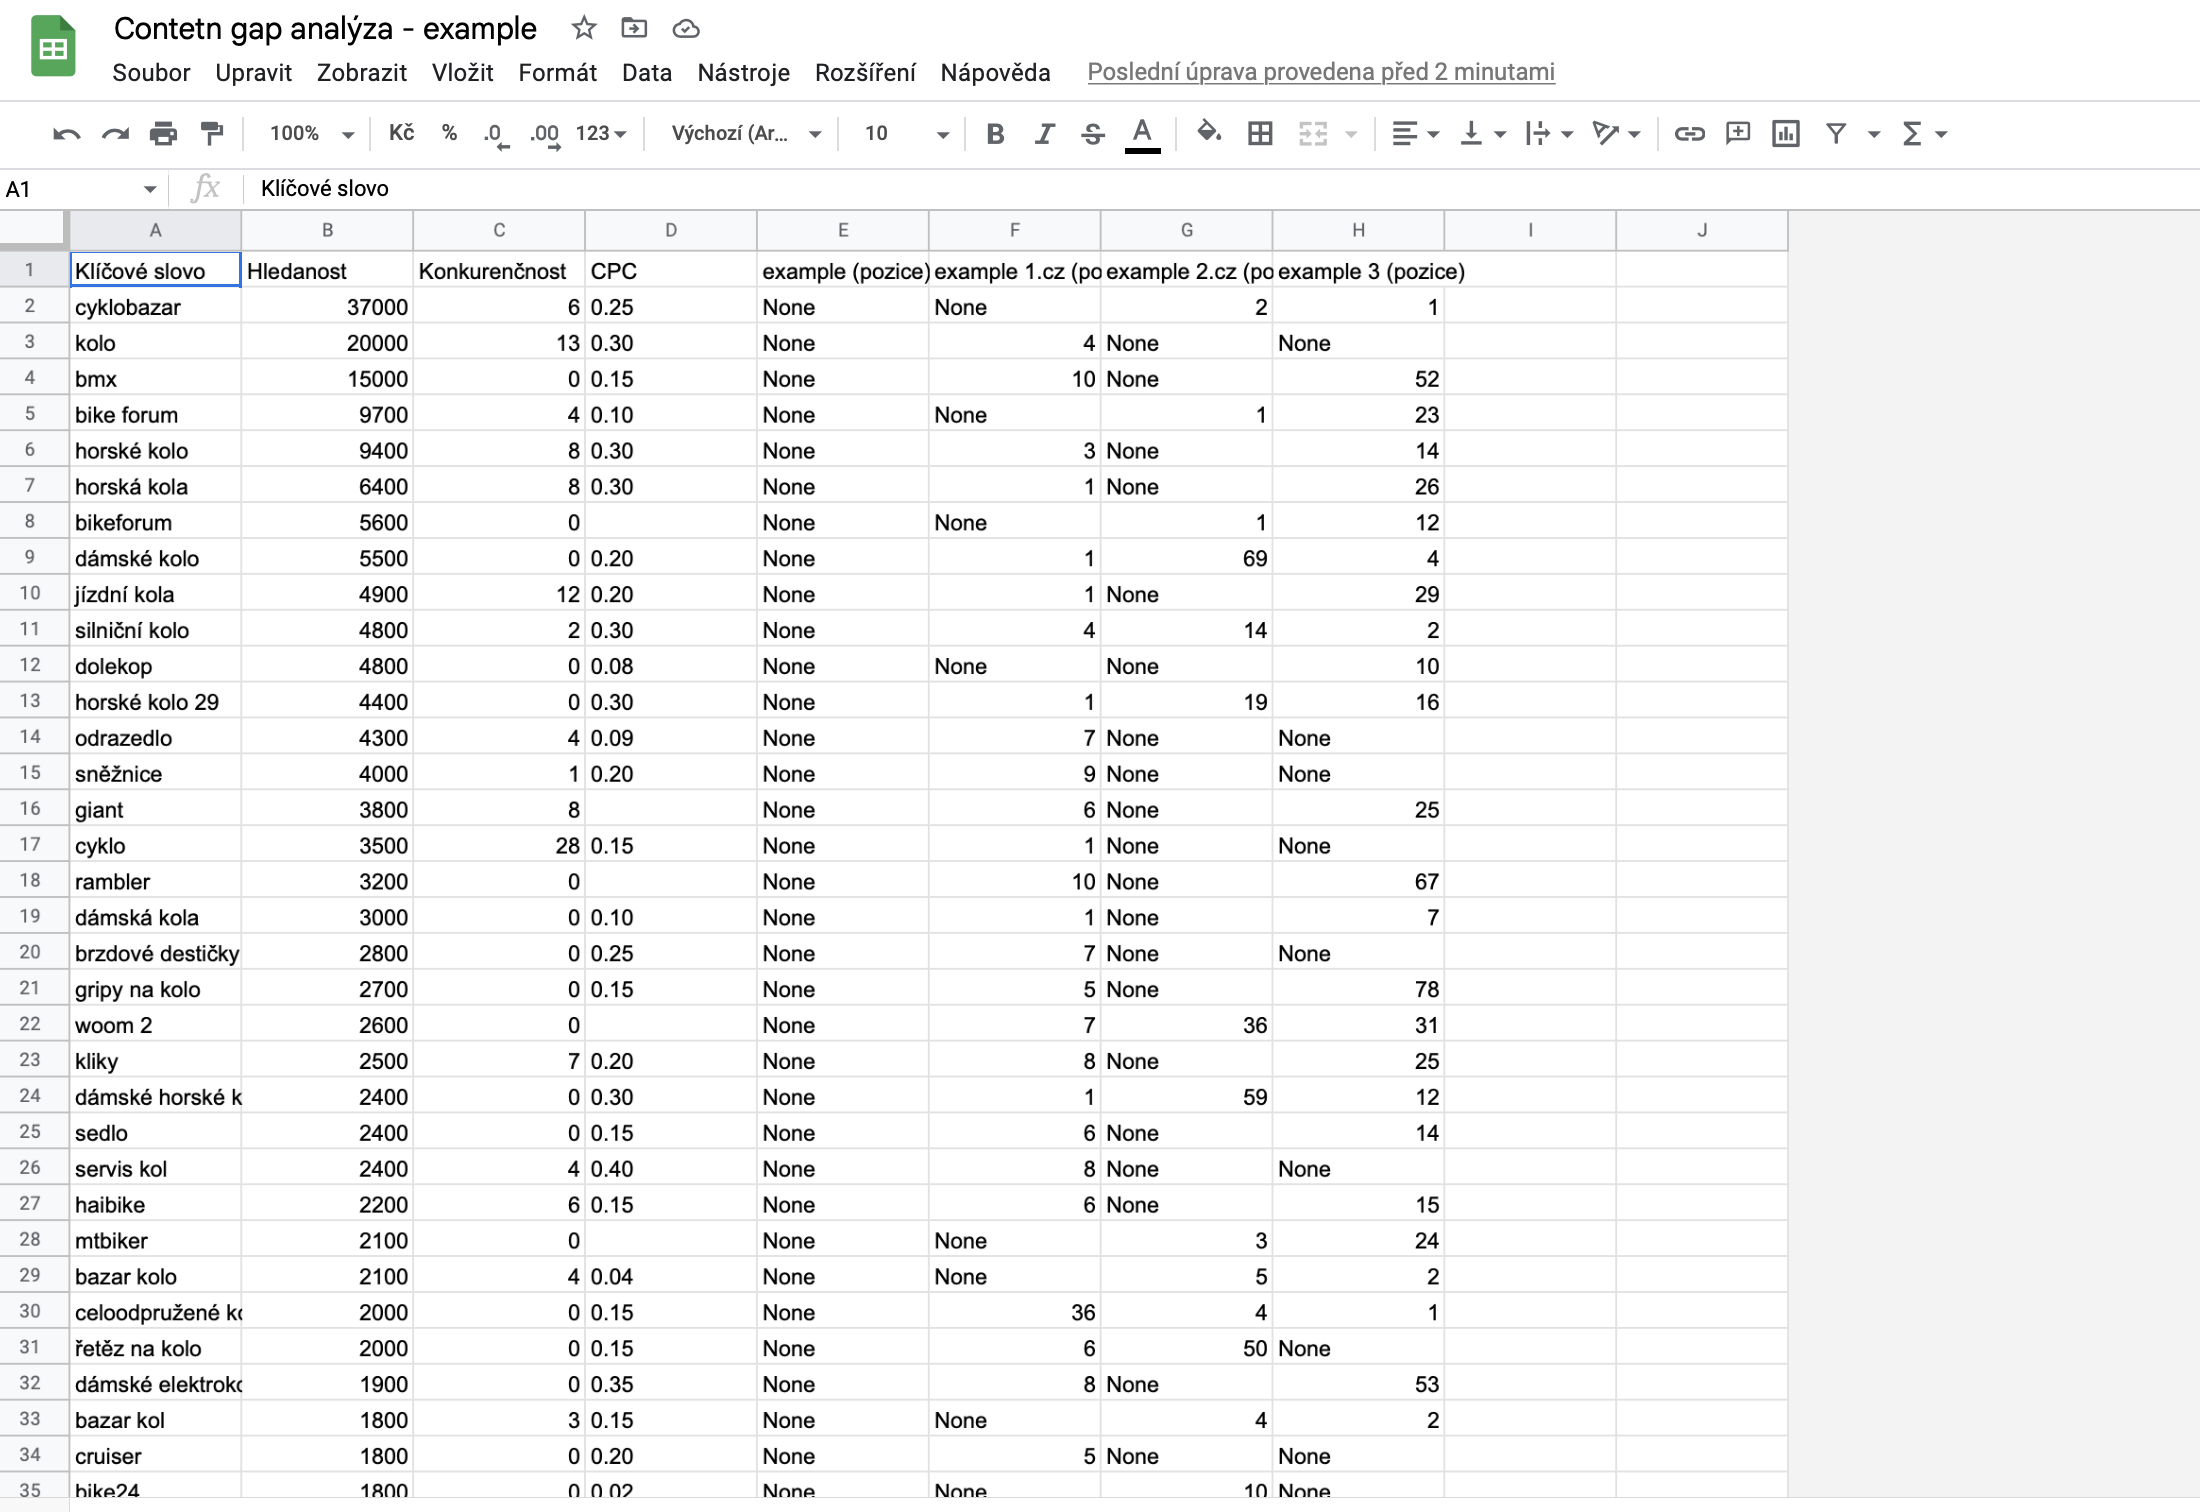Click the formula bar text Klíčové slovo
The height and width of the screenshot is (1512, 2200).
point(324,189)
